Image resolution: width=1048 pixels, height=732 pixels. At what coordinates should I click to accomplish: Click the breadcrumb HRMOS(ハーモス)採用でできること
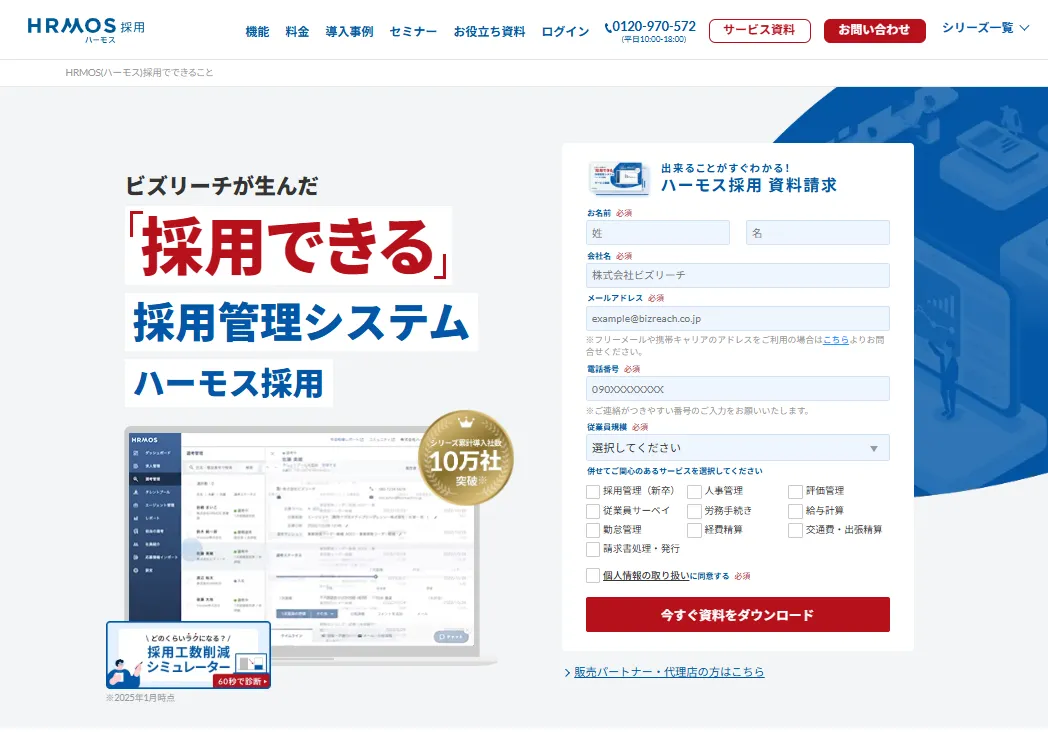[x=139, y=72]
